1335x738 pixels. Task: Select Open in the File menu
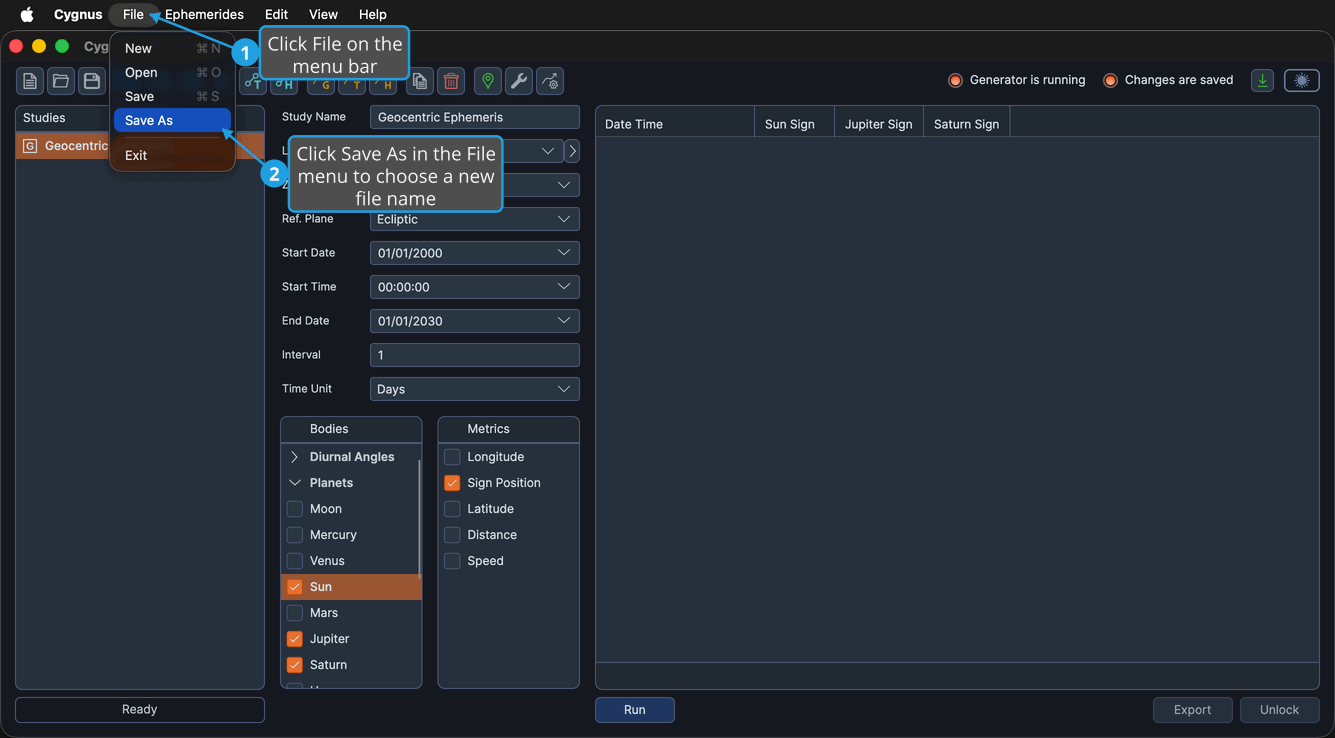[x=172, y=72]
